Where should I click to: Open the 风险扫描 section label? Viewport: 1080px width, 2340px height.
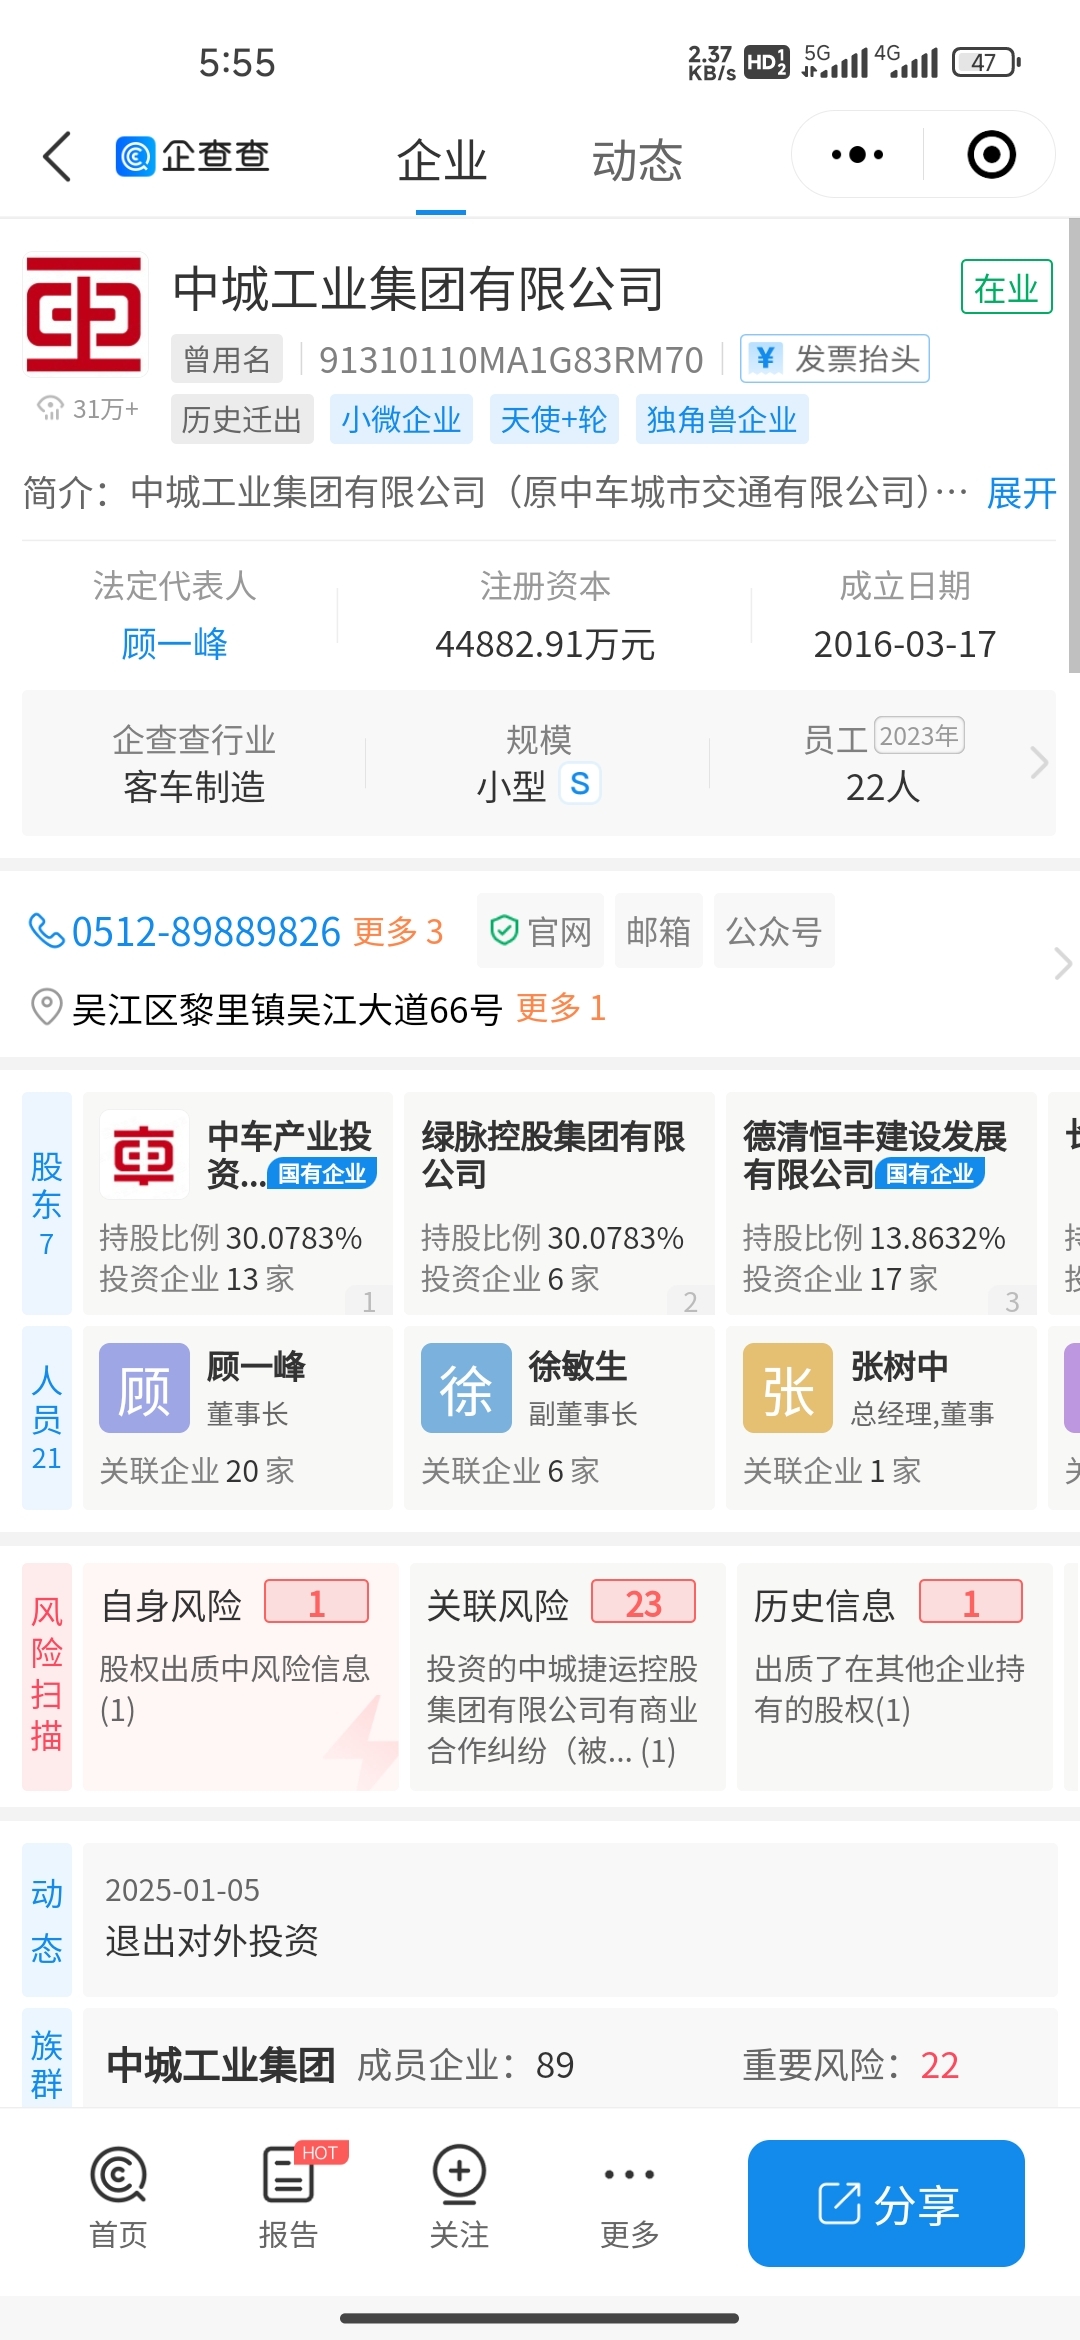click(47, 1676)
